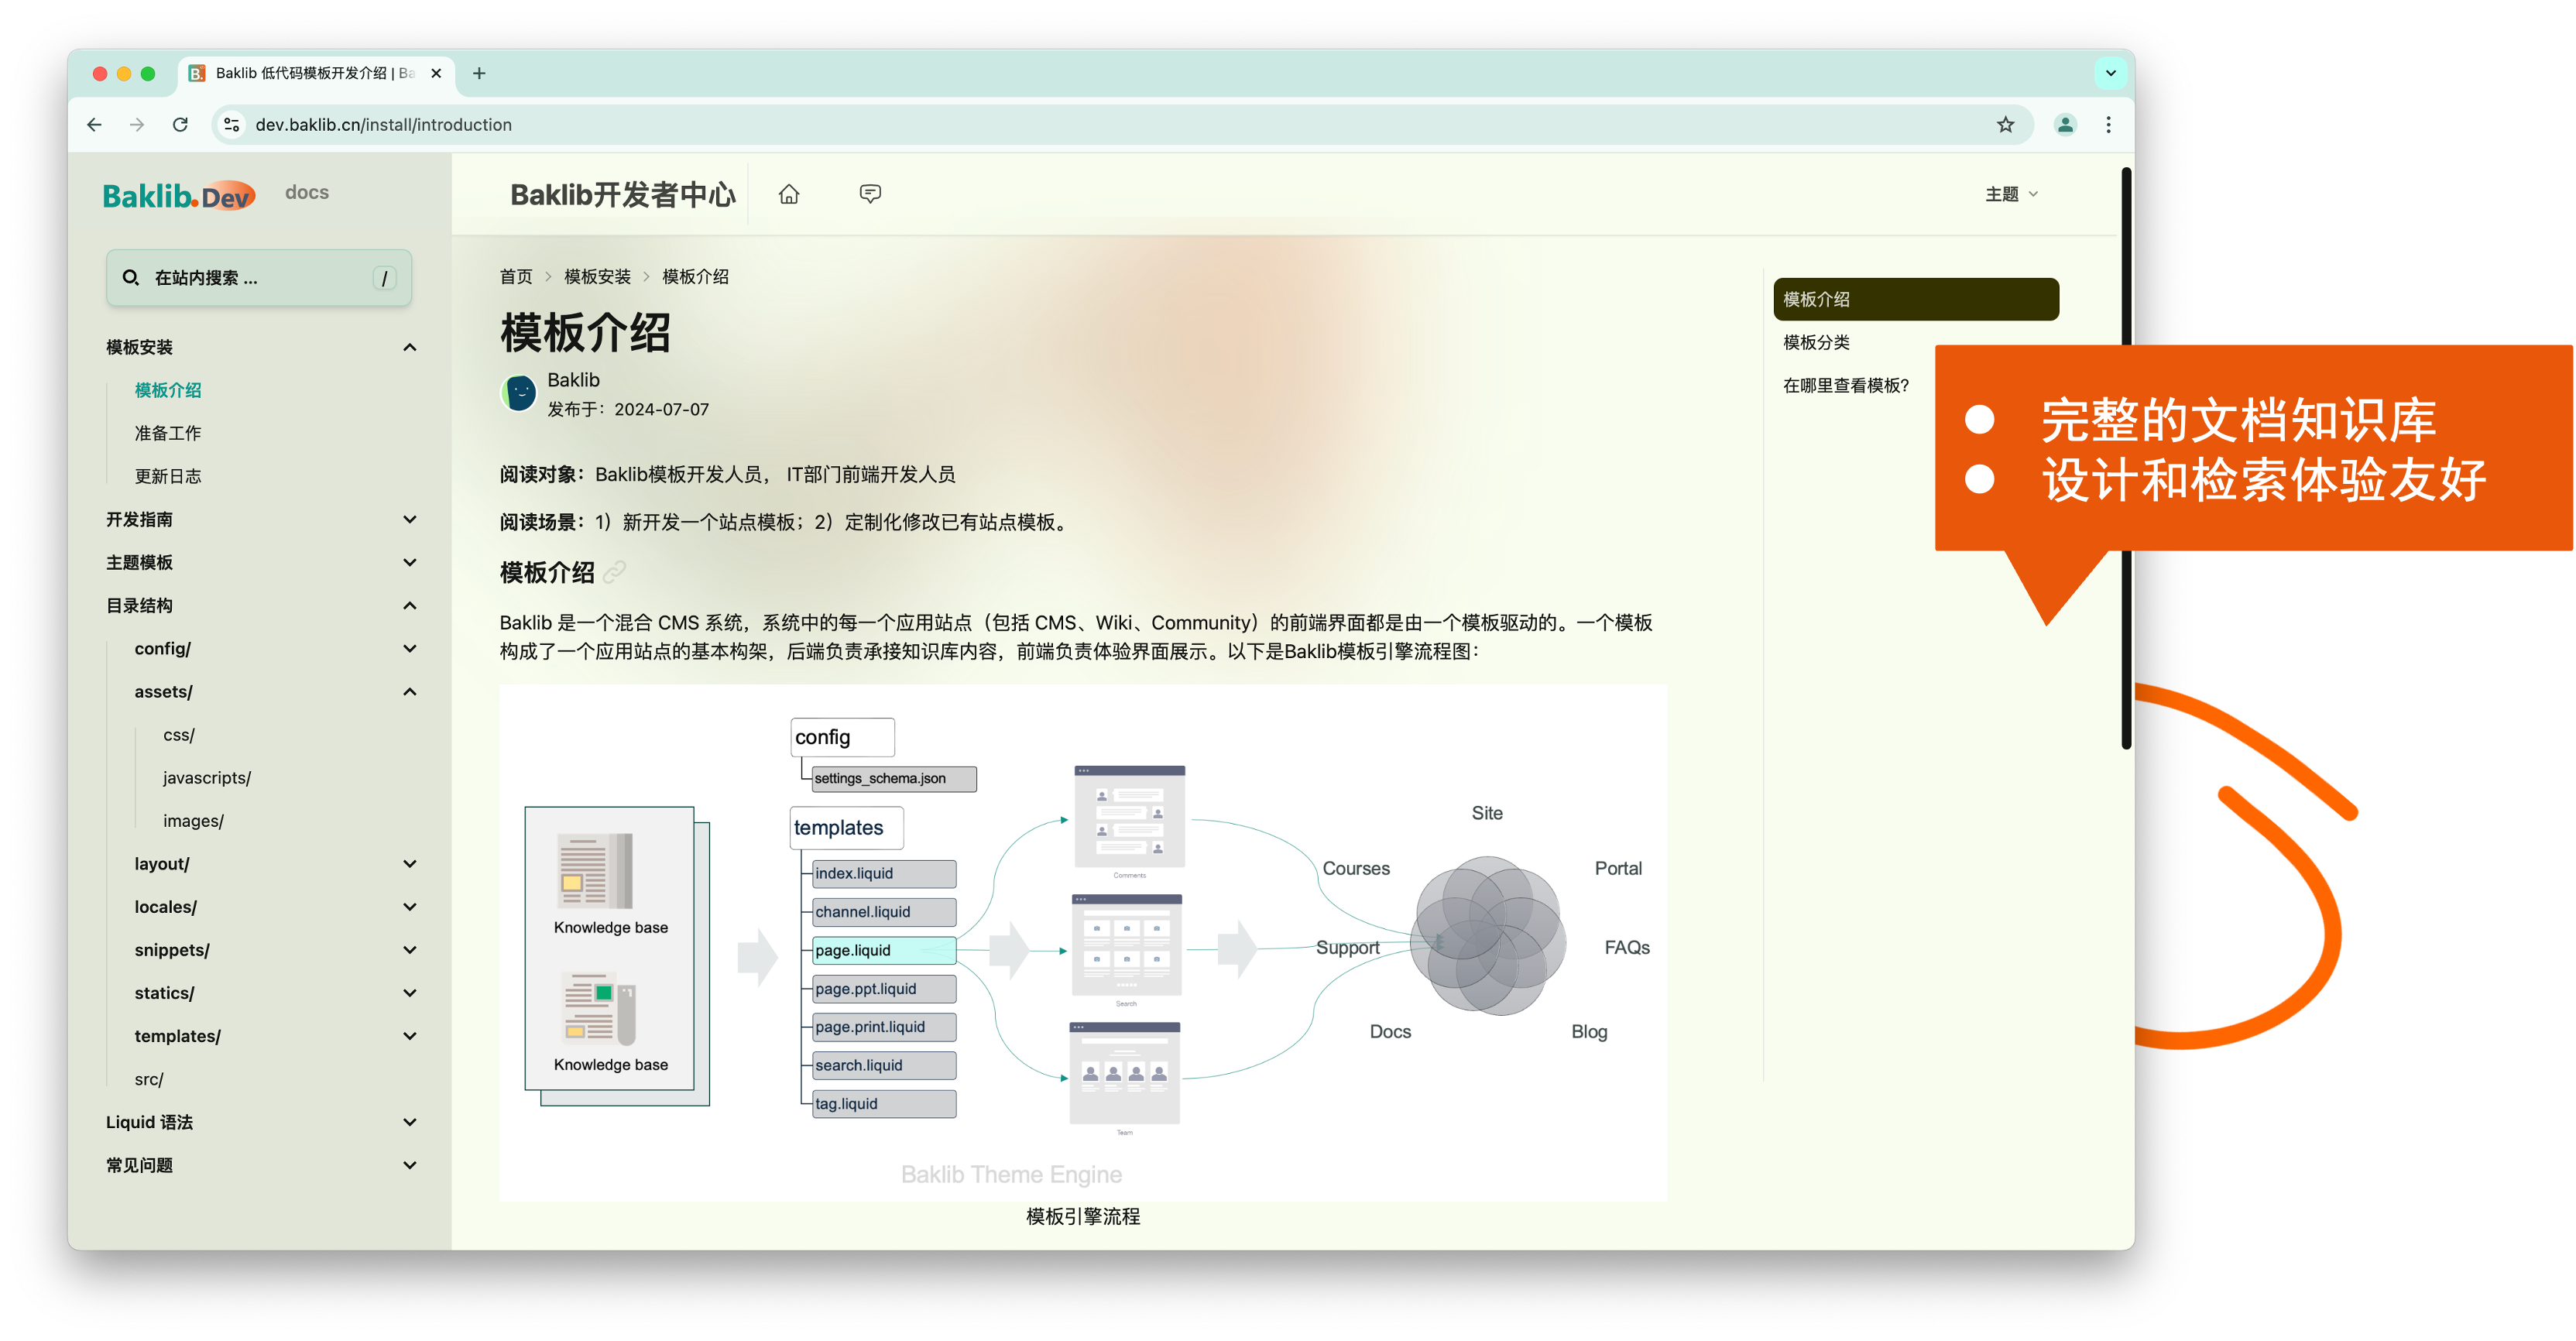Open the browser profile icon
The height and width of the screenshot is (1341, 2576).
point(2064,124)
